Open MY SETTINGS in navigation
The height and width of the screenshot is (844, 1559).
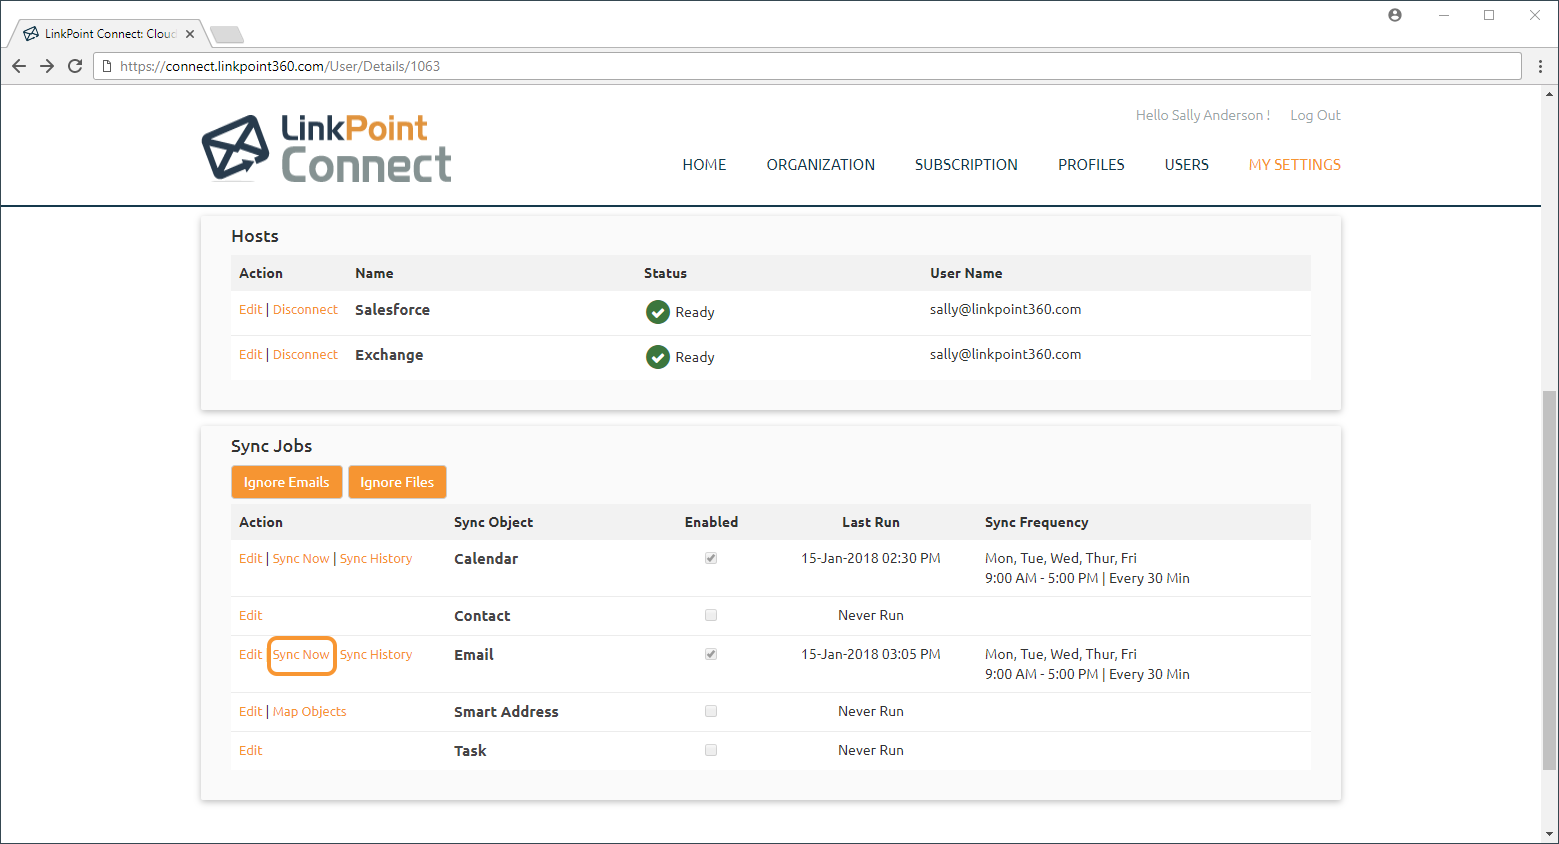point(1295,165)
